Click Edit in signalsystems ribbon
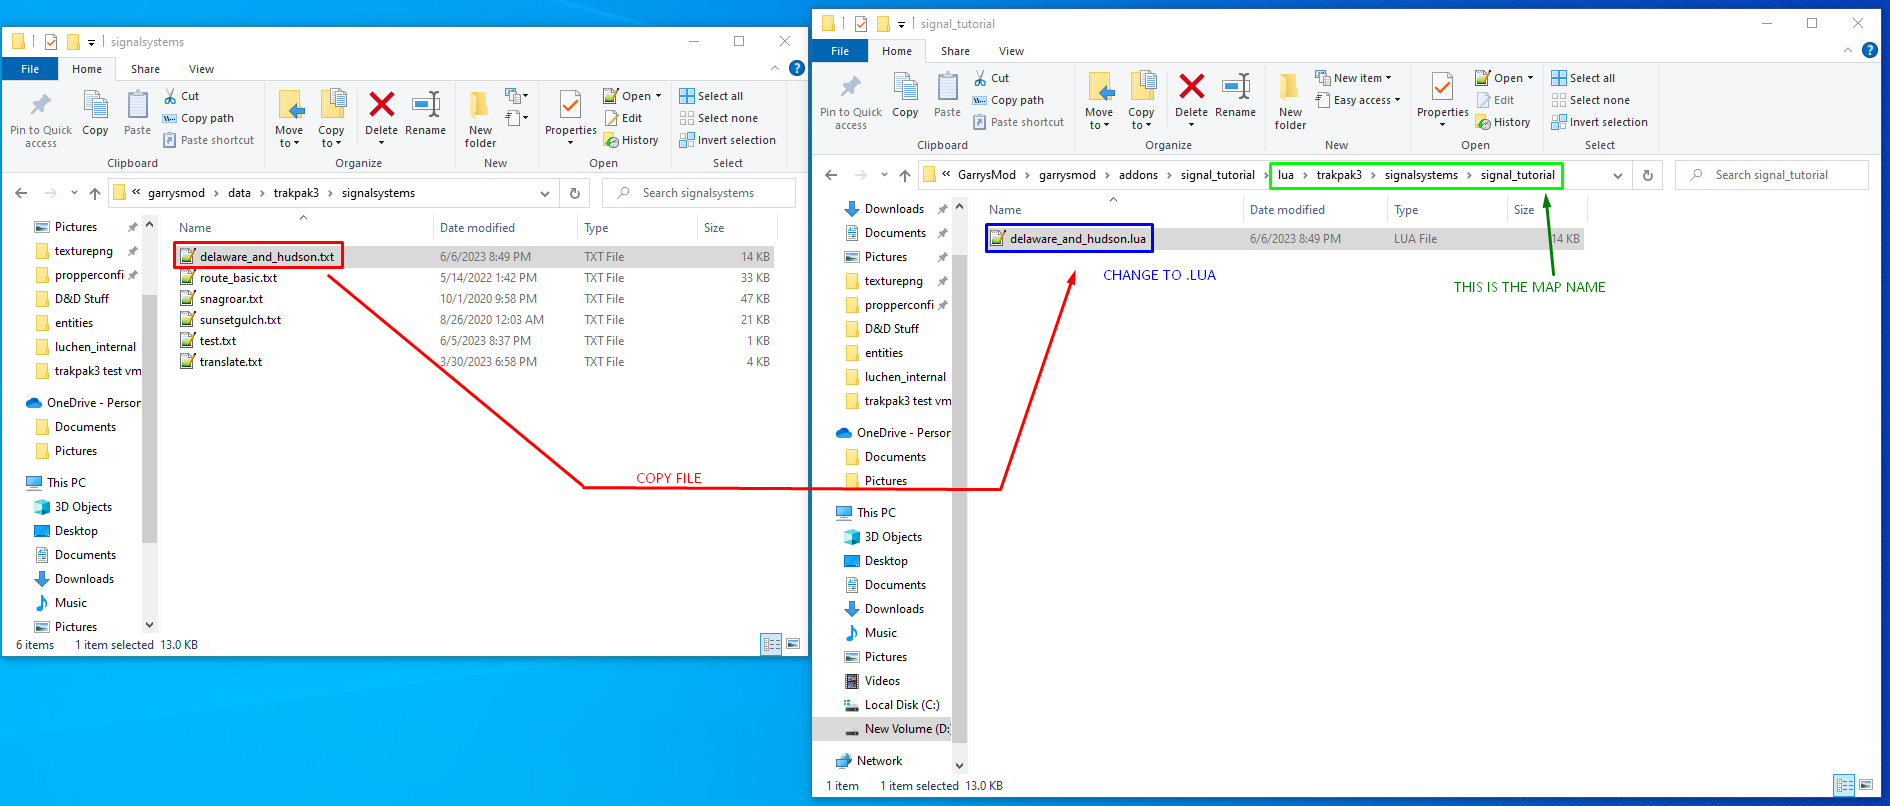Screen dimensions: 1890x806 623,118
